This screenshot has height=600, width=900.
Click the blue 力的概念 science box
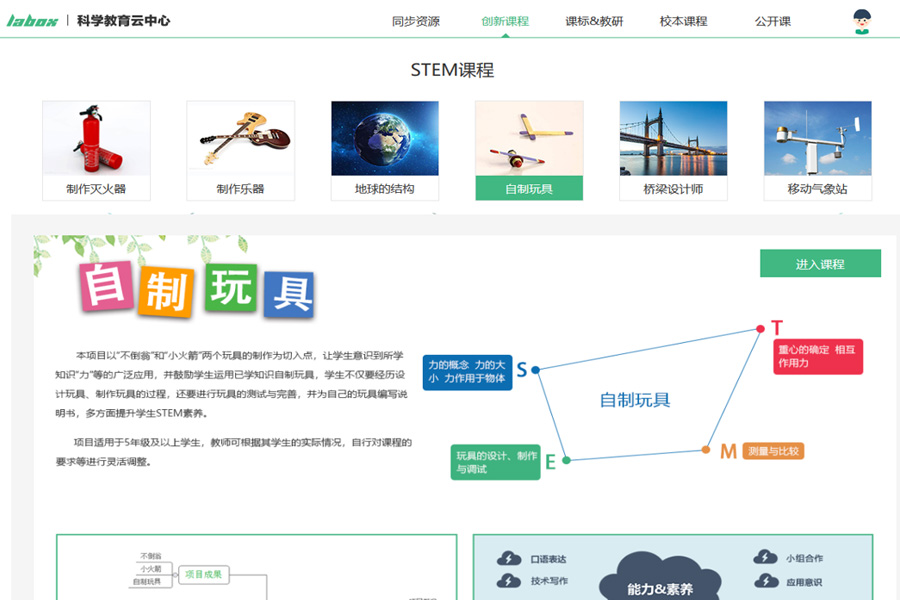click(x=467, y=372)
